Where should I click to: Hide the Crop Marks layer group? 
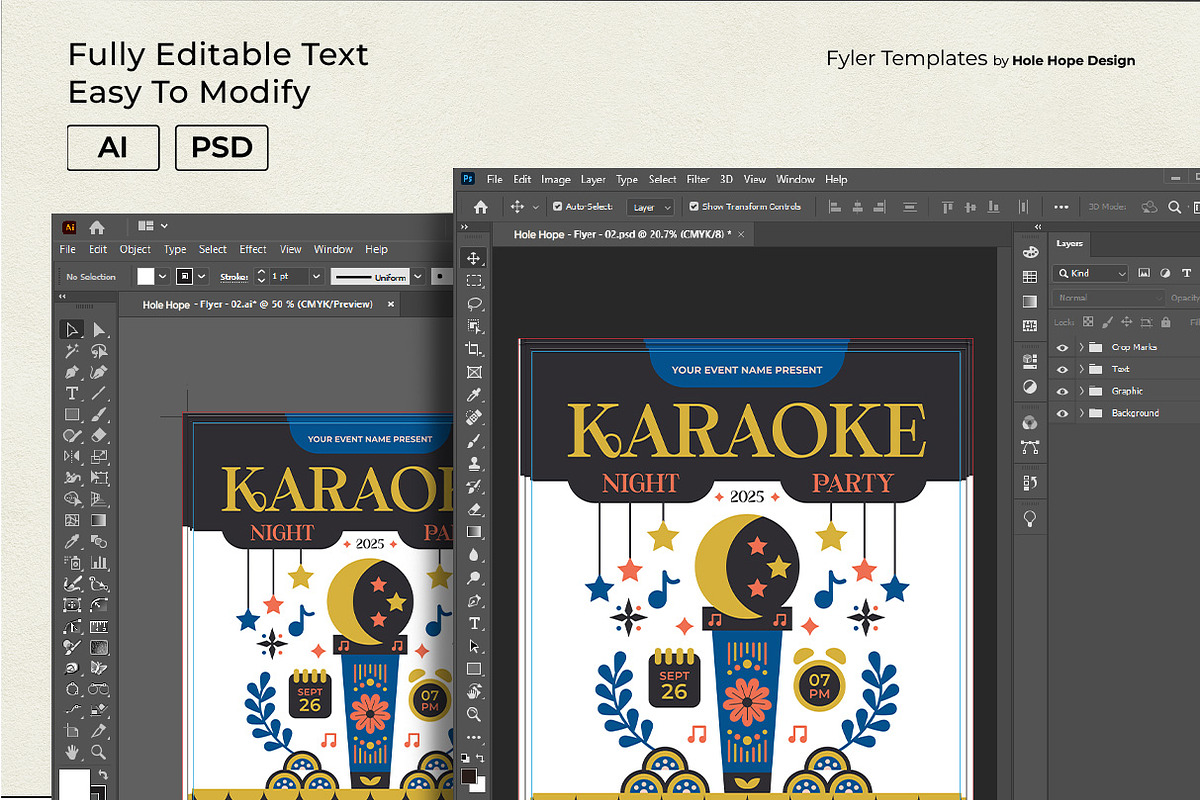point(1062,347)
